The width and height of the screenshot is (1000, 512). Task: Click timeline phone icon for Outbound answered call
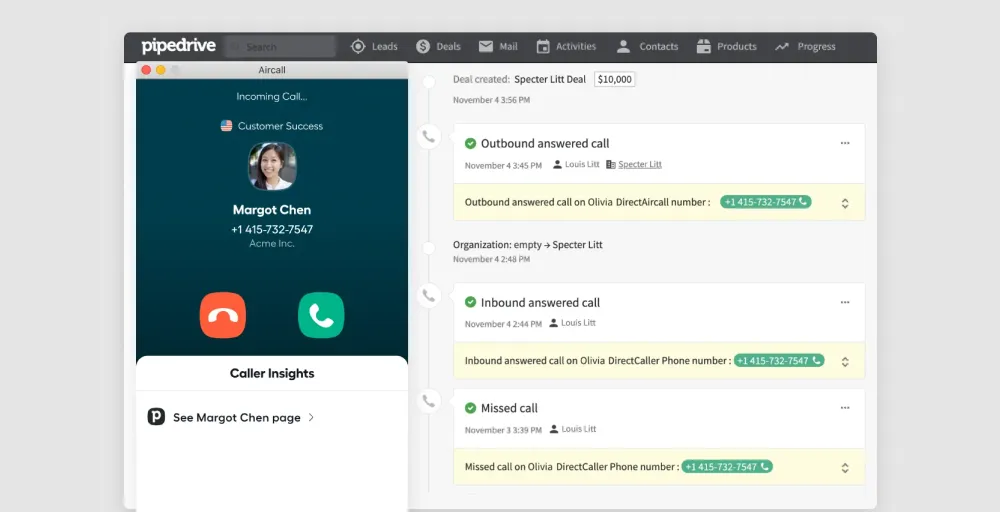(429, 136)
